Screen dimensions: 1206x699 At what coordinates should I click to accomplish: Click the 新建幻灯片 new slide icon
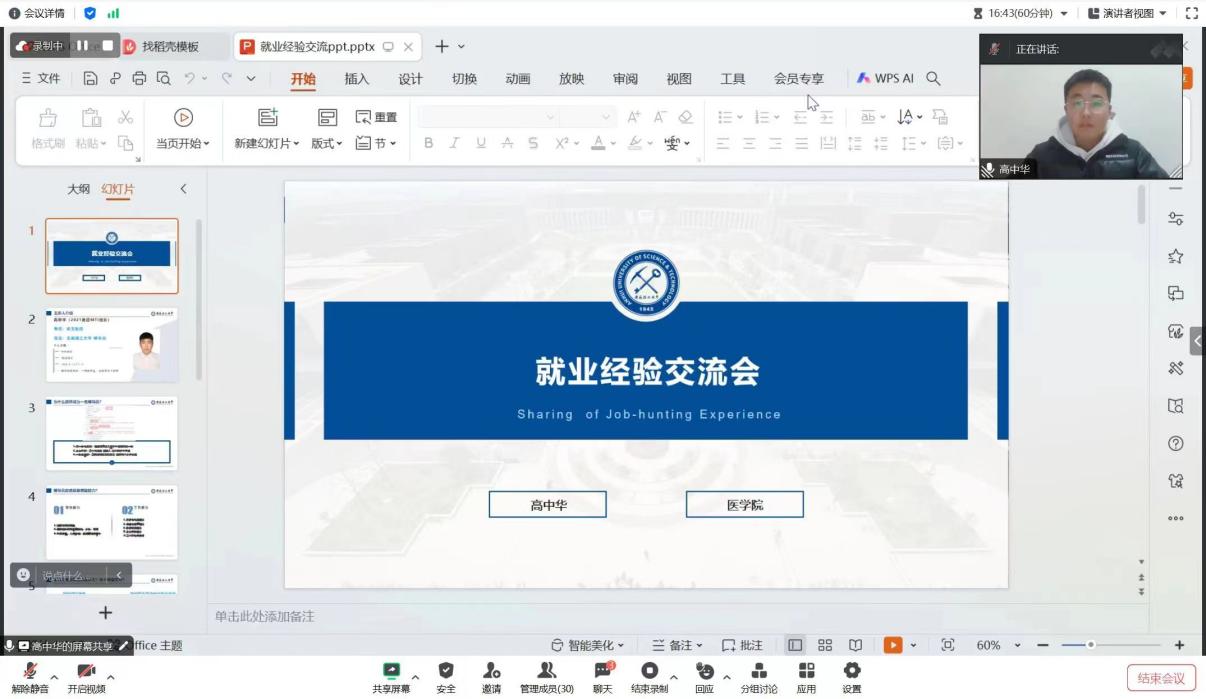pos(267,118)
